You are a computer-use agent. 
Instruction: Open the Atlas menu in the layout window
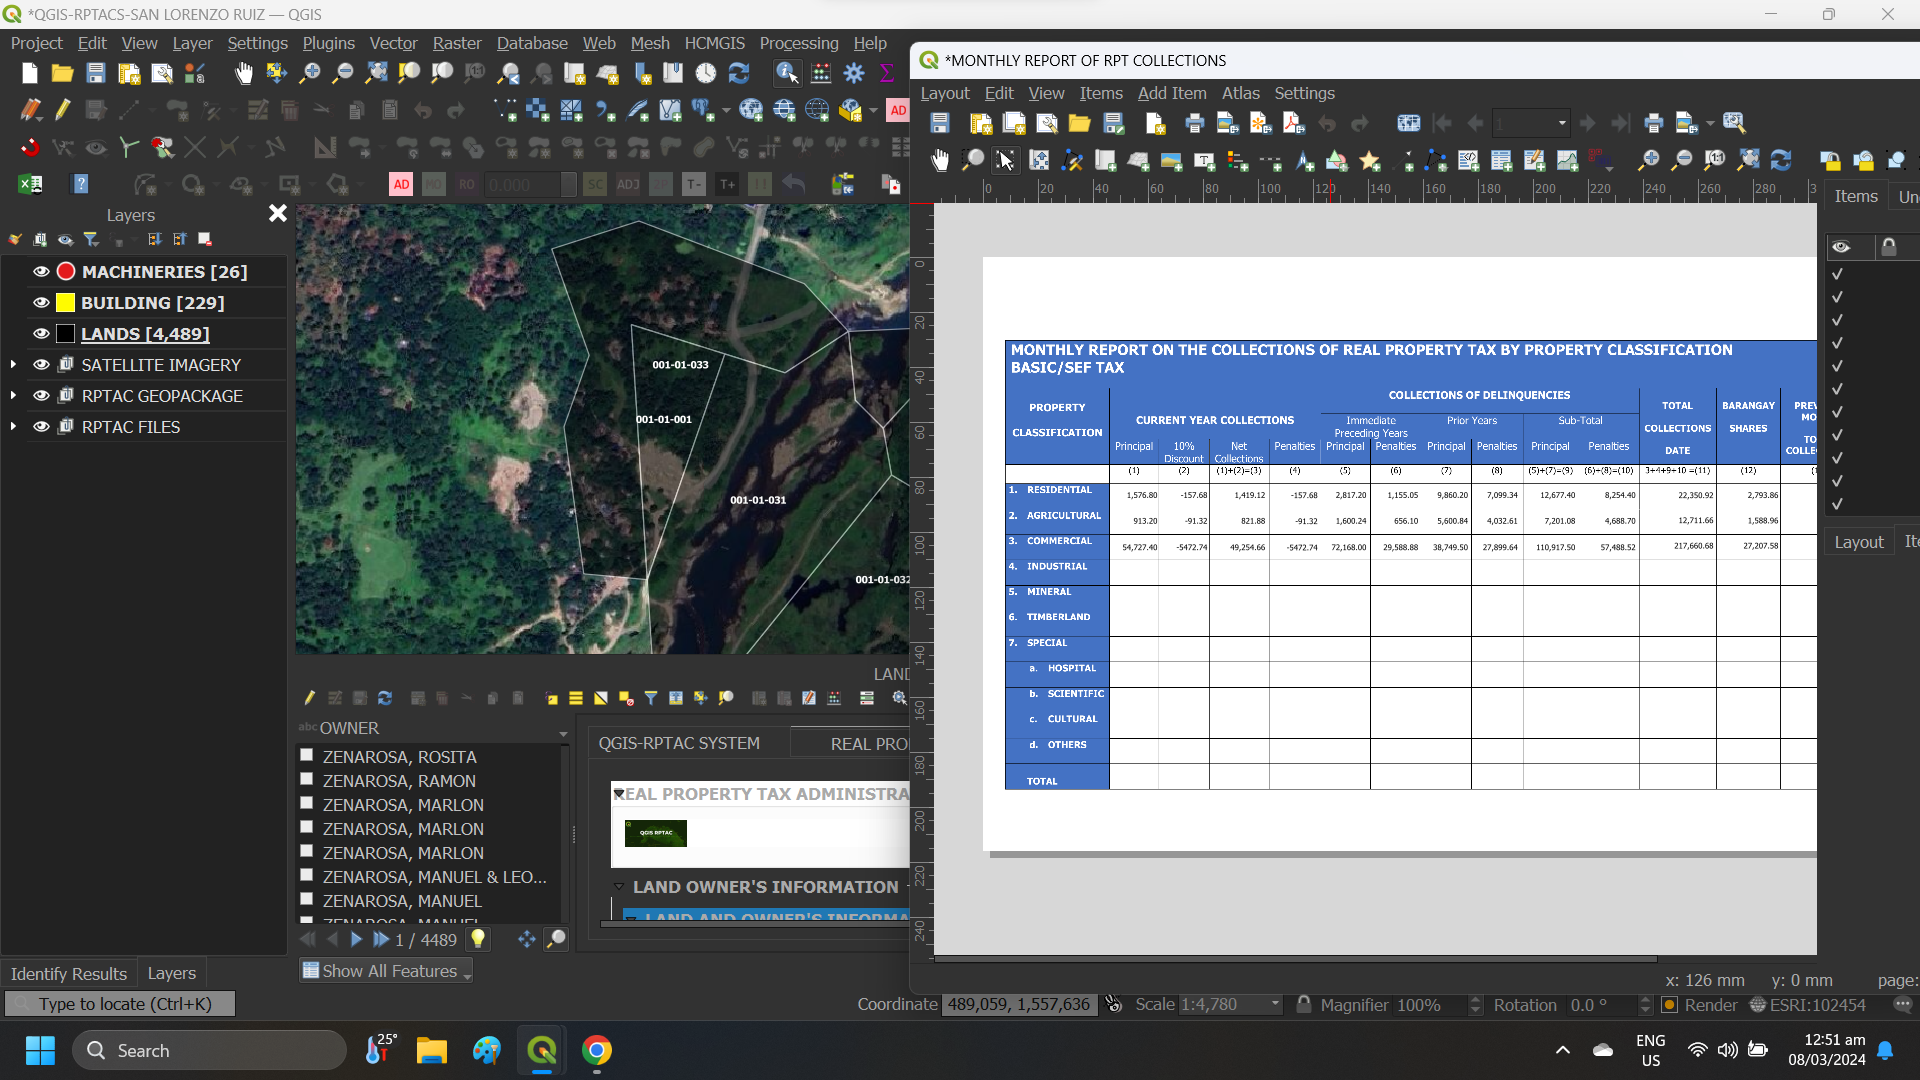tap(1240, 93)
